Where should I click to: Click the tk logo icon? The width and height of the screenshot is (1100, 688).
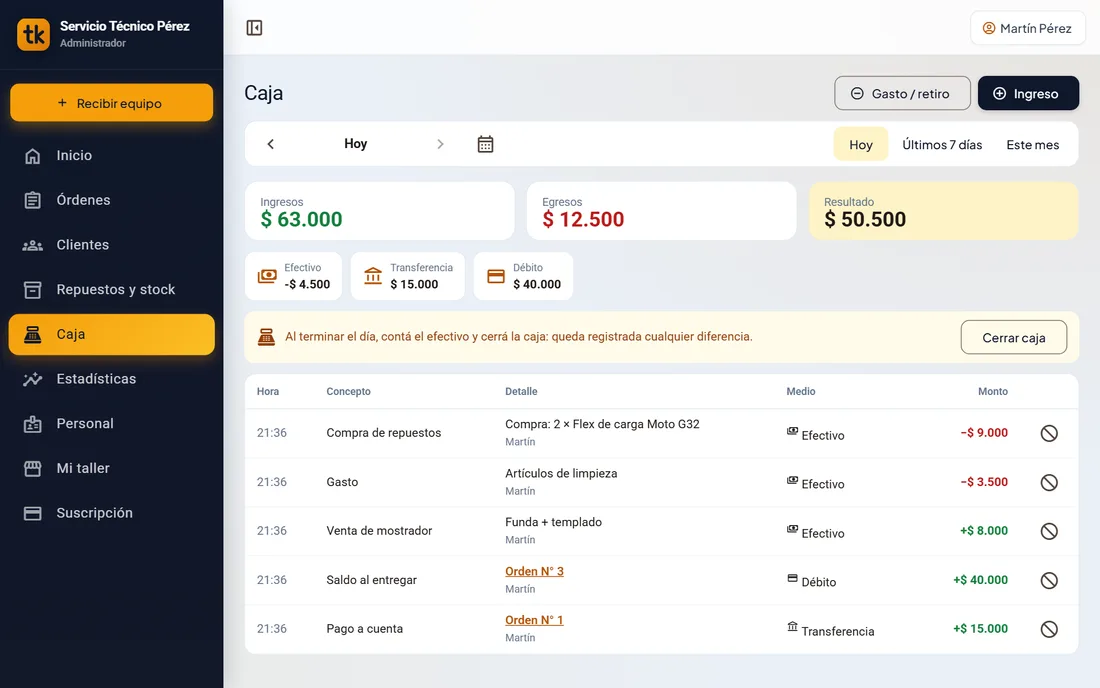click(x=34, y=34)
